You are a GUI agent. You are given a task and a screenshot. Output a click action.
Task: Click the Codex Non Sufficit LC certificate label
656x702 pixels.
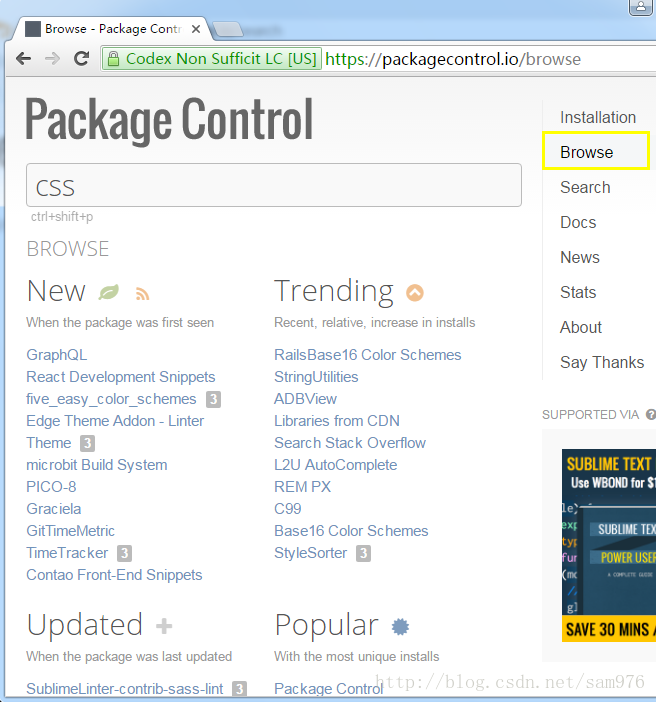tap(221, 59)
